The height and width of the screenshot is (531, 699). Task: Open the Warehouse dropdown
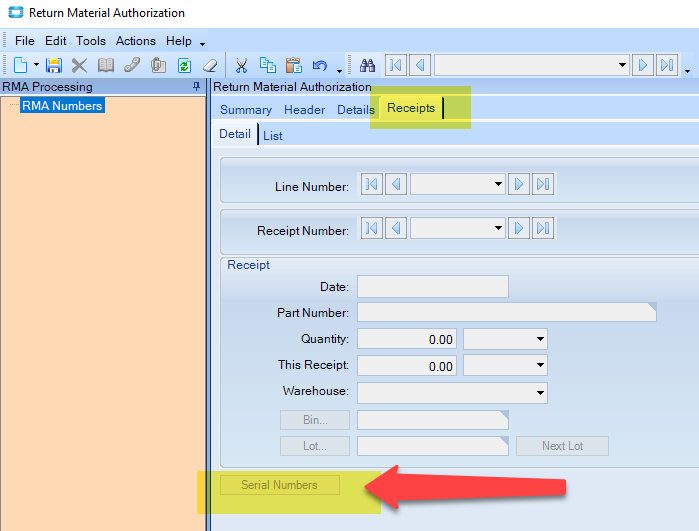pyautogui.click(x=540, y=393)
